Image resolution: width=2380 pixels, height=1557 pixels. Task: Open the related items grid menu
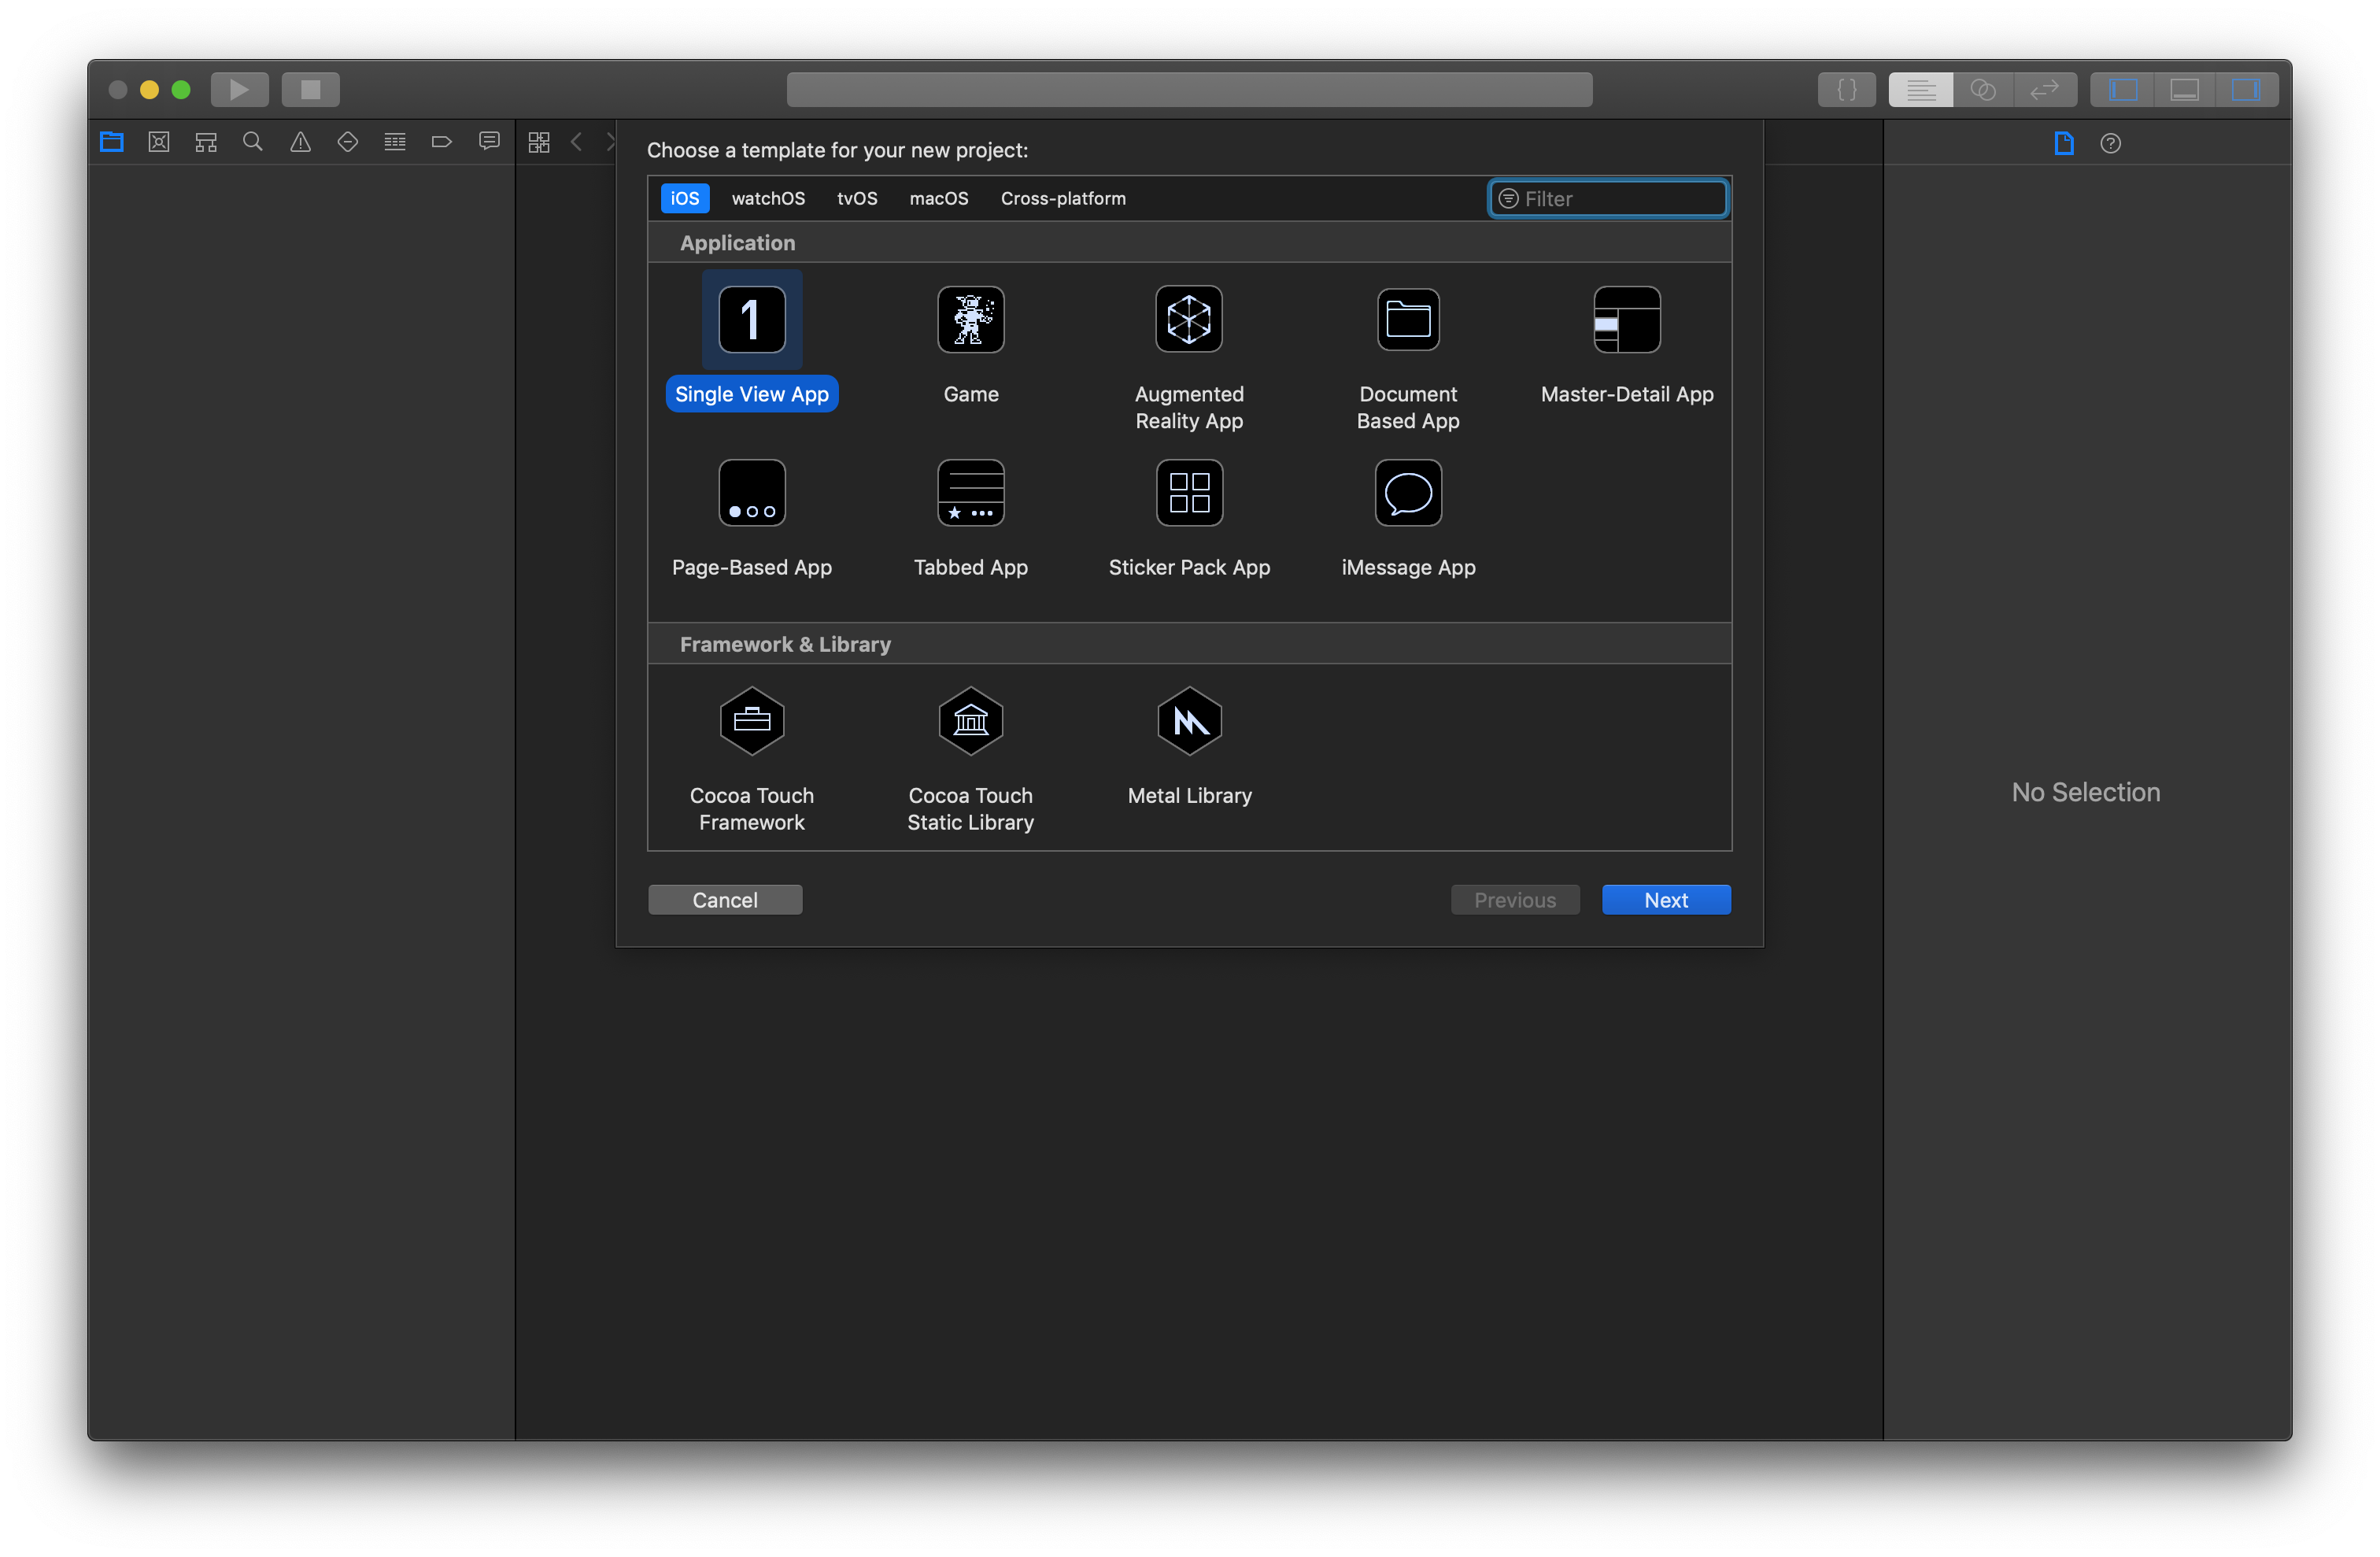tap(539, 142)
